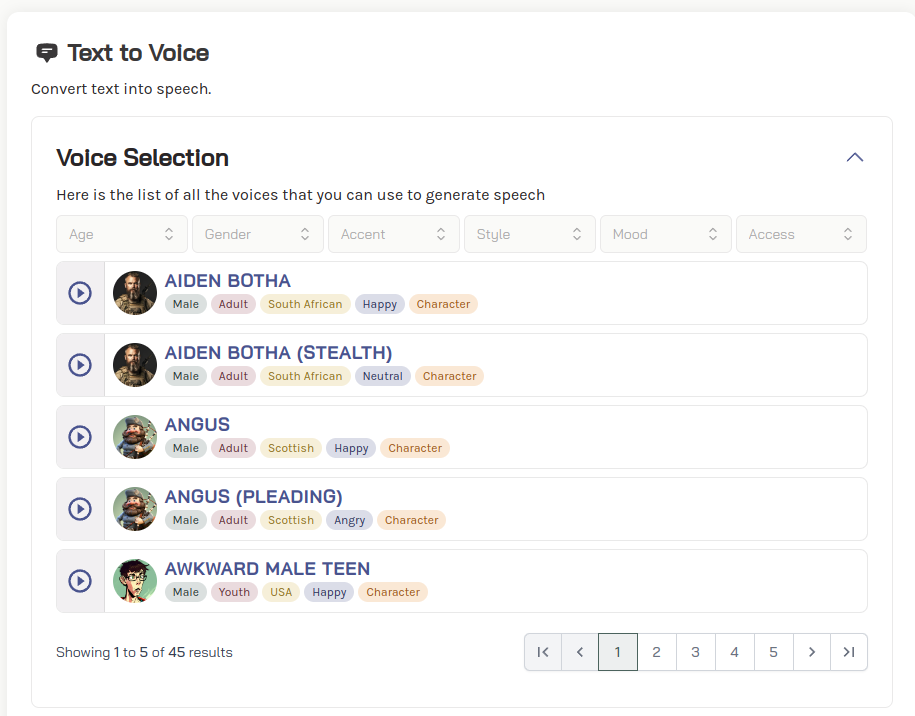Select the ANGUS voice name

[197, 425]
